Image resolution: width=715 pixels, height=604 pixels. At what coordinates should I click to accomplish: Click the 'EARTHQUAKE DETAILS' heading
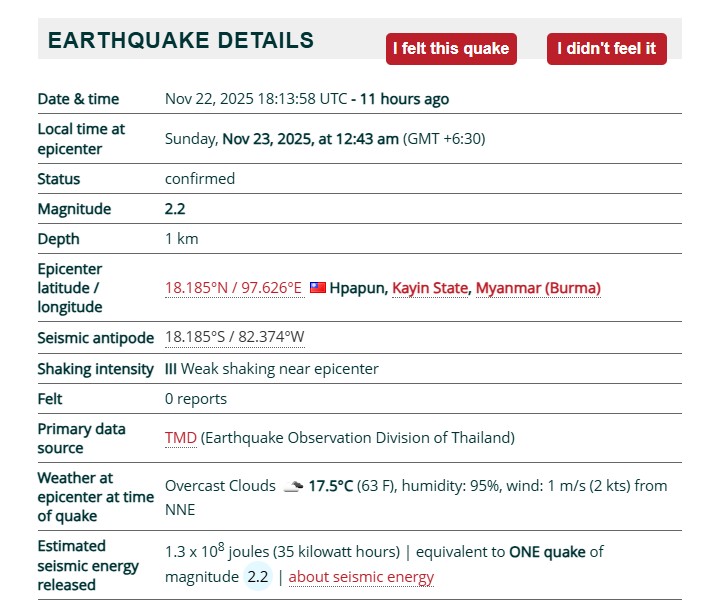(181, 41)
